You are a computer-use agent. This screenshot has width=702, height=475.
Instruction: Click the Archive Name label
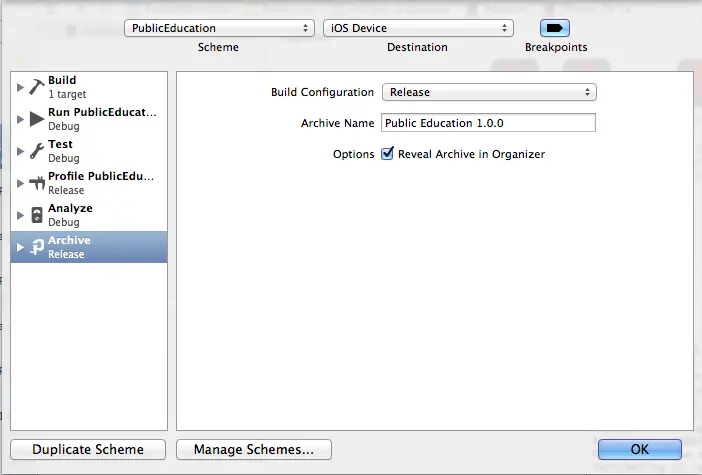point(338,123)
